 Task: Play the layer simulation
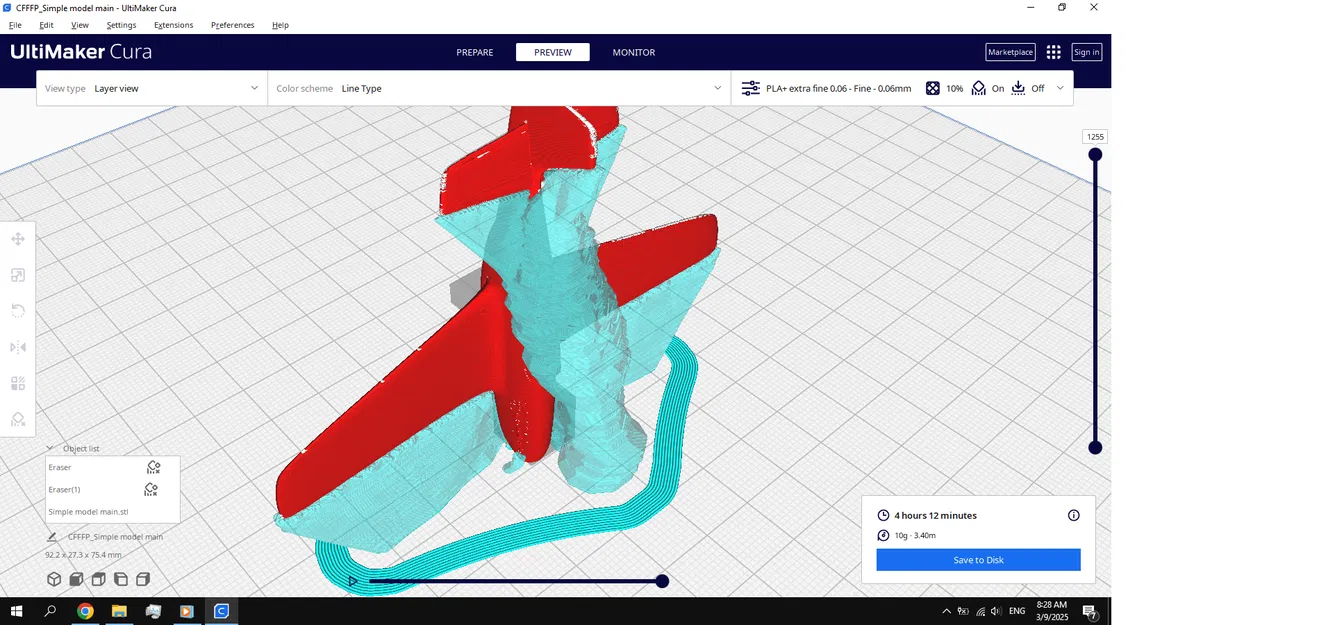pos(353,581)
